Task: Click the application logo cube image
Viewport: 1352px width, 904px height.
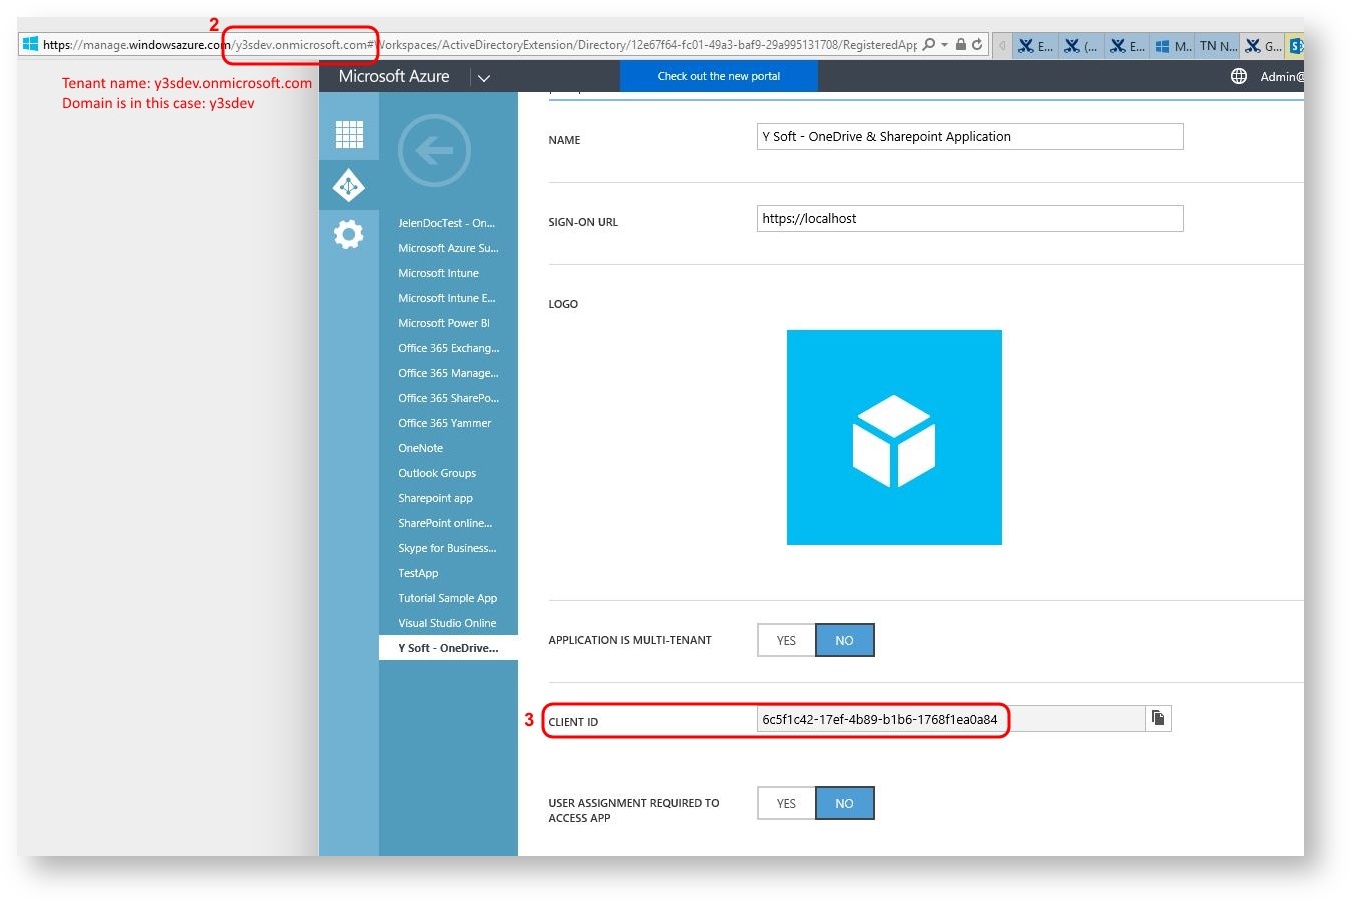Action: [894, 437]
